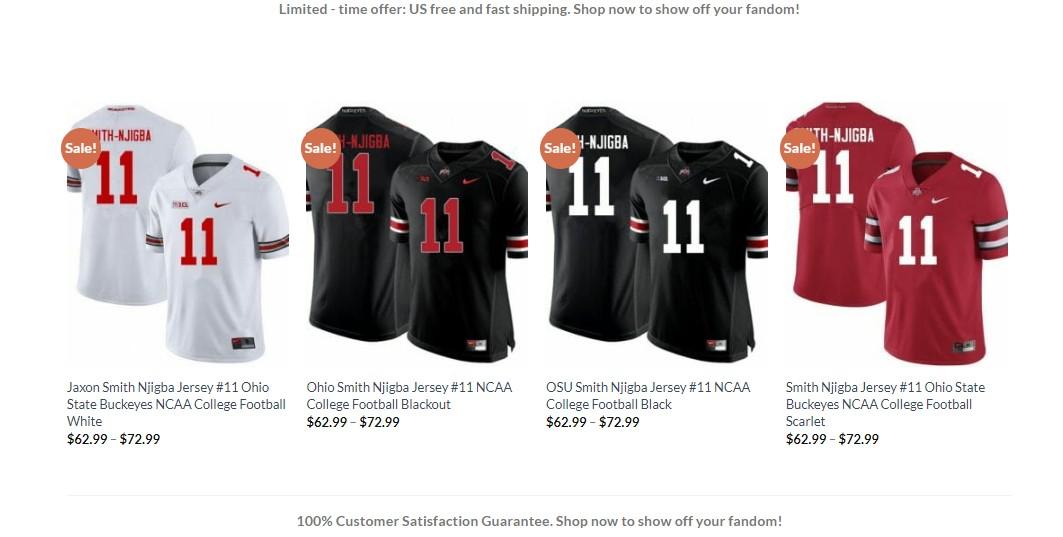Click the black jersey's $62.99 – $72.99 price
The width and height of the screenshot is (1063, 537).
coord(593,422)
